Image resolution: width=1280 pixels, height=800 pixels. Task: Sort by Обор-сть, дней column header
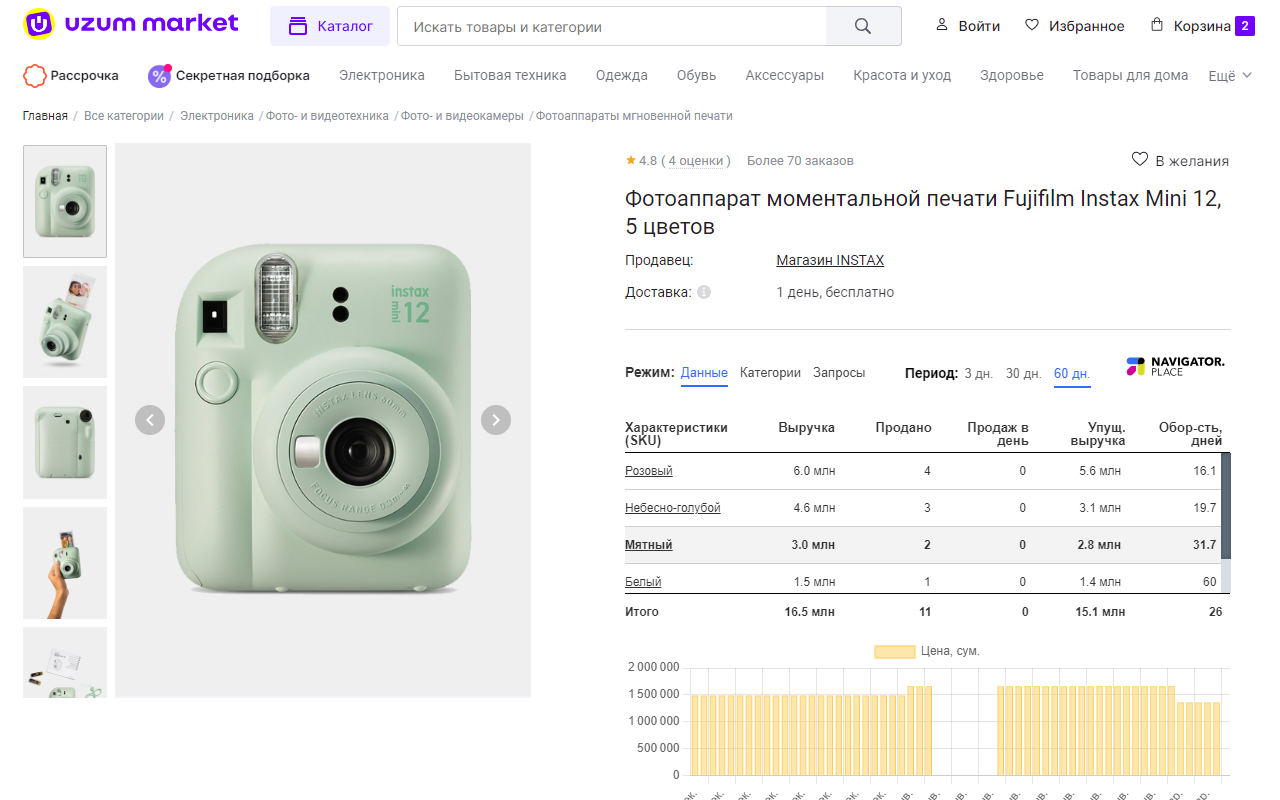point(1190,434)
